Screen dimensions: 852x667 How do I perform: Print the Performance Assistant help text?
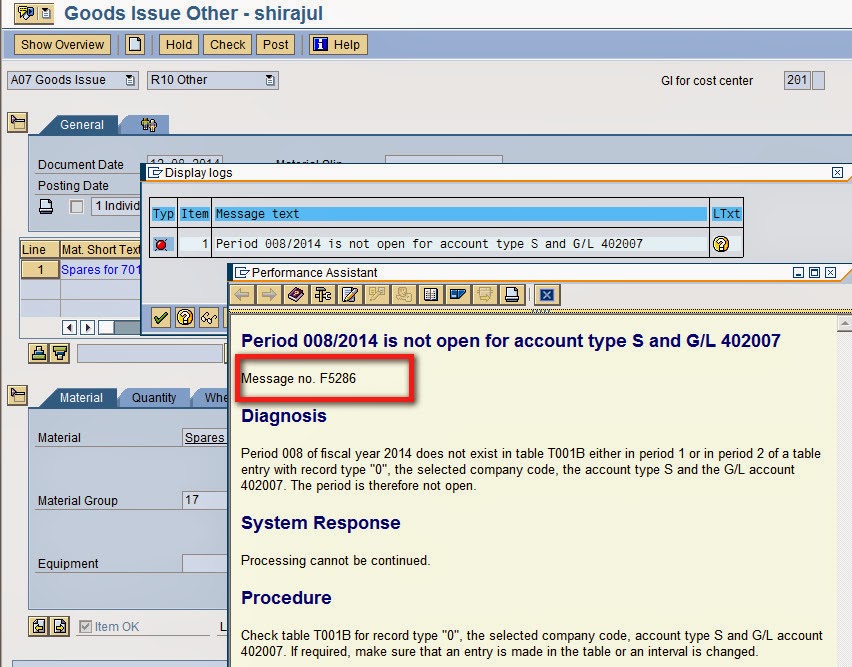click(511, 295)
